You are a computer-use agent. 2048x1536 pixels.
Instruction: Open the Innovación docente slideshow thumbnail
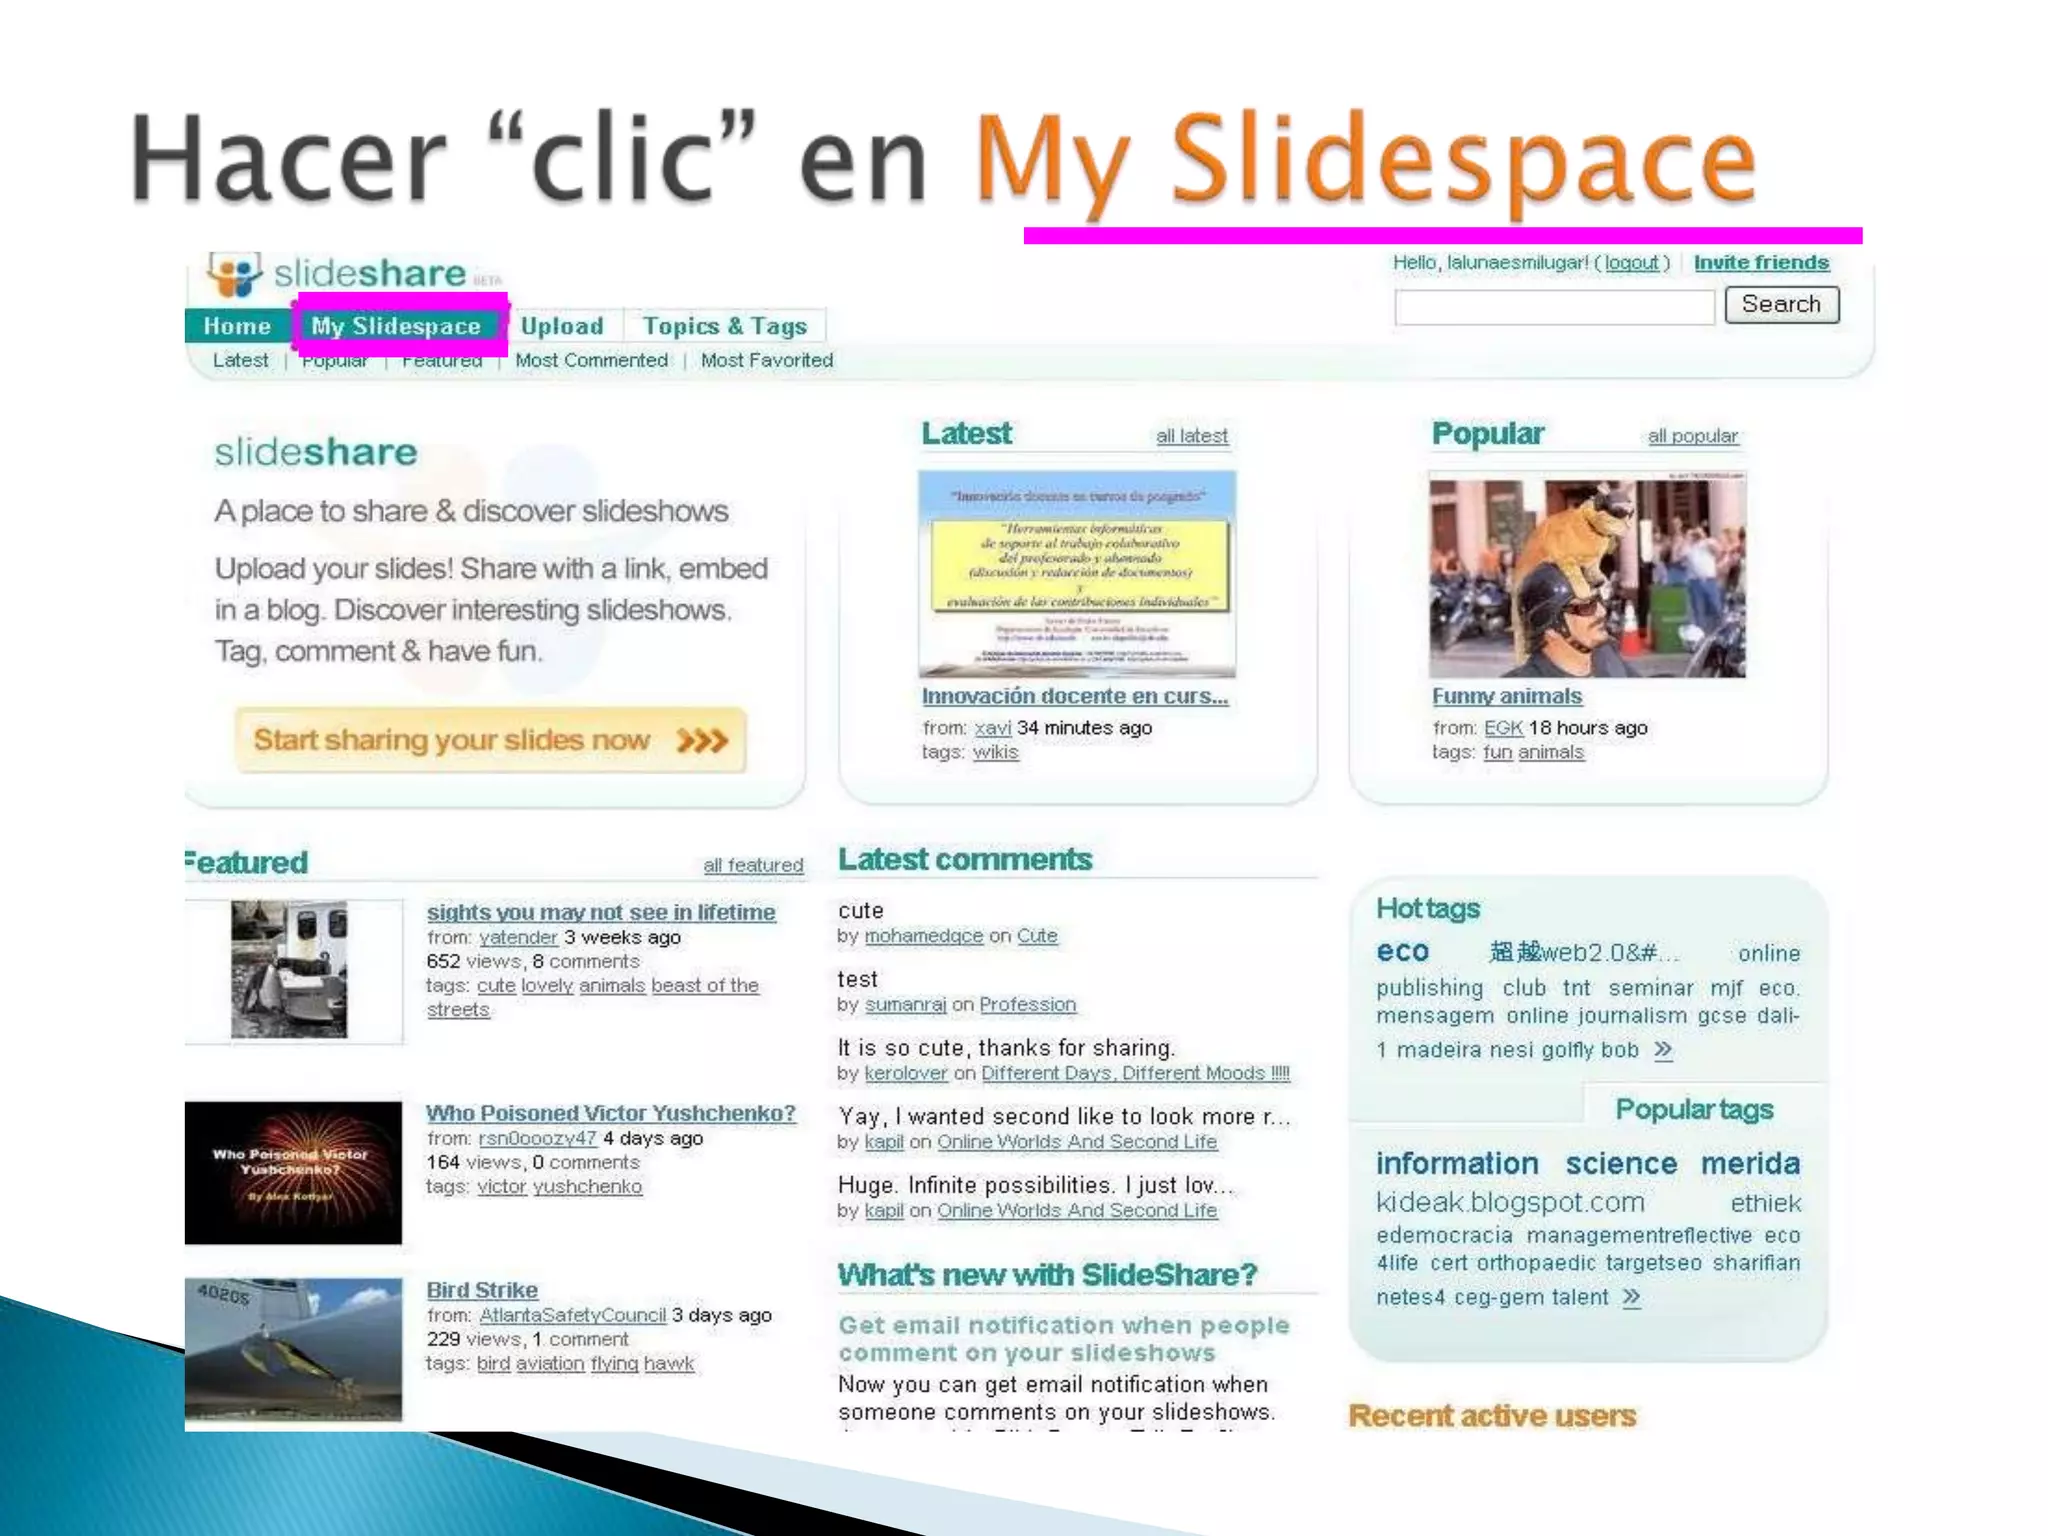(x=1077, y=574)
